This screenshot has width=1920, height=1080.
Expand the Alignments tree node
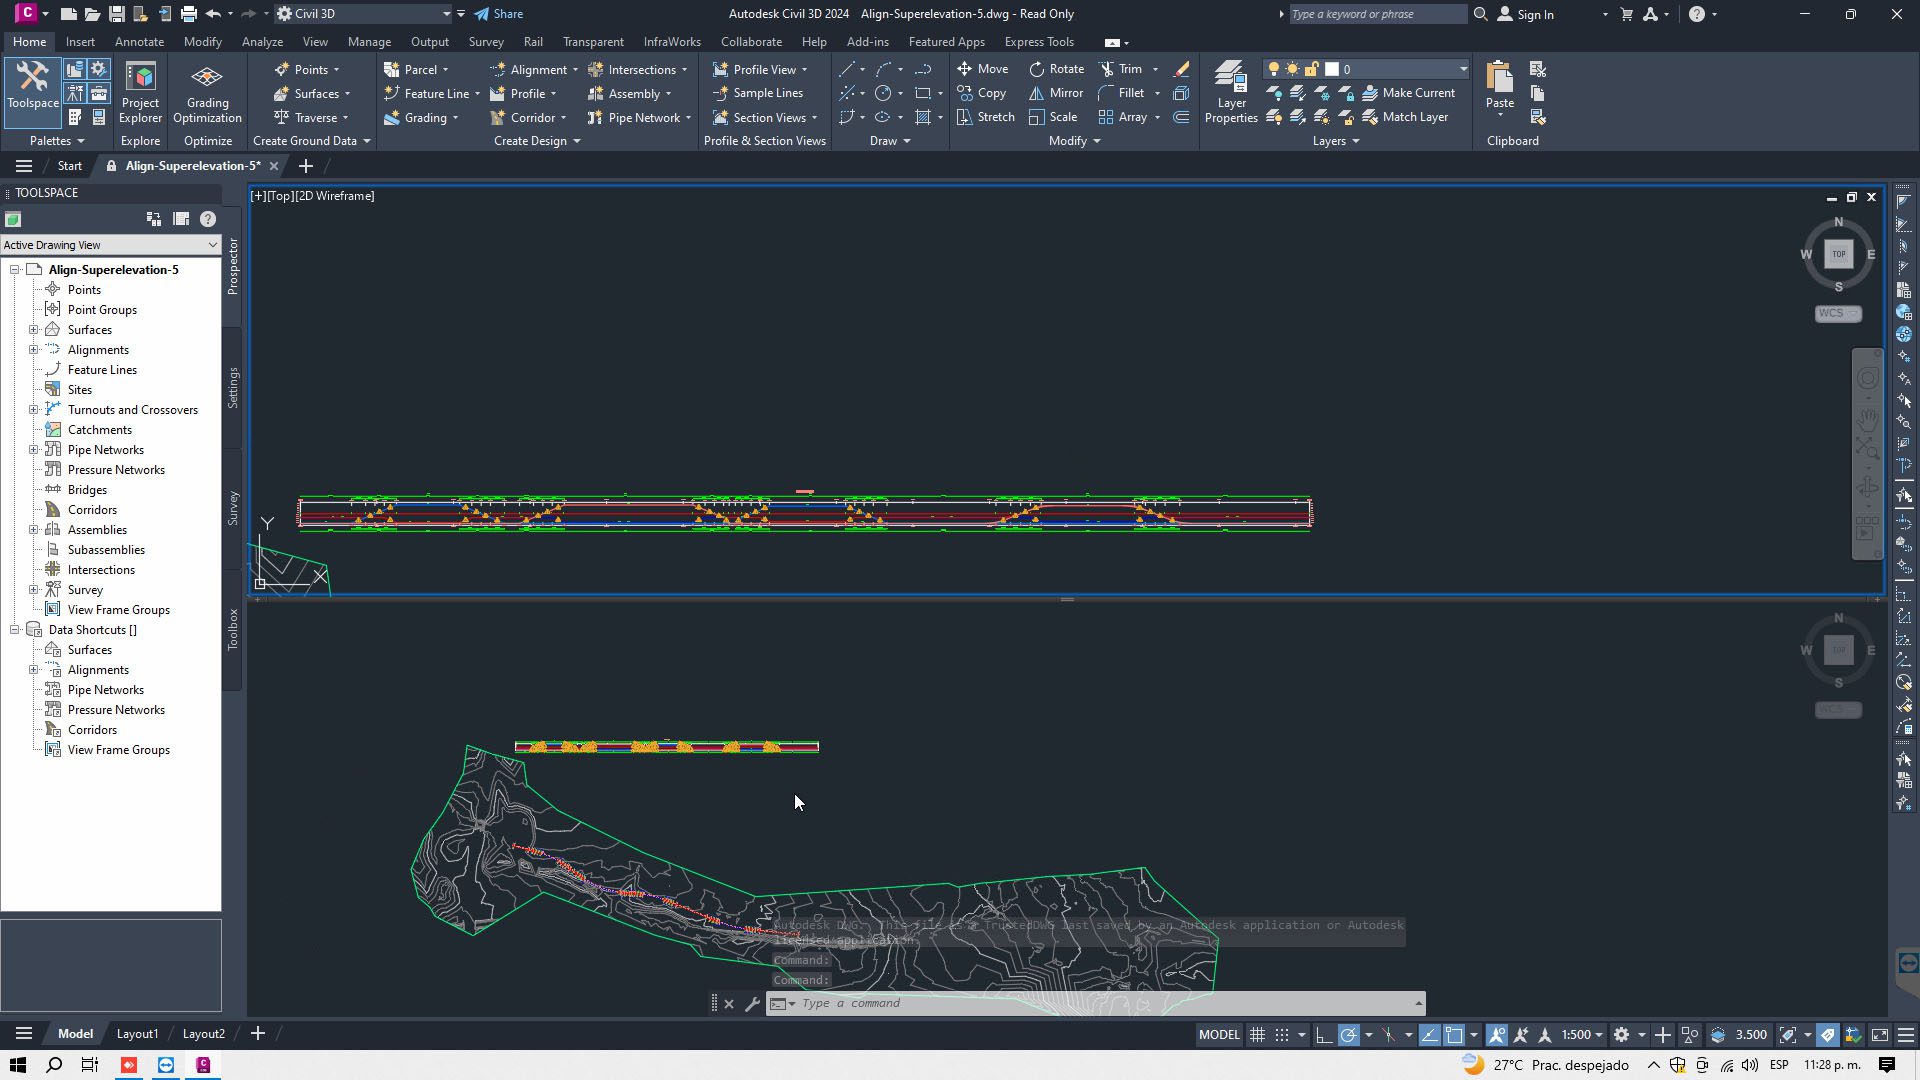[33, 350]
